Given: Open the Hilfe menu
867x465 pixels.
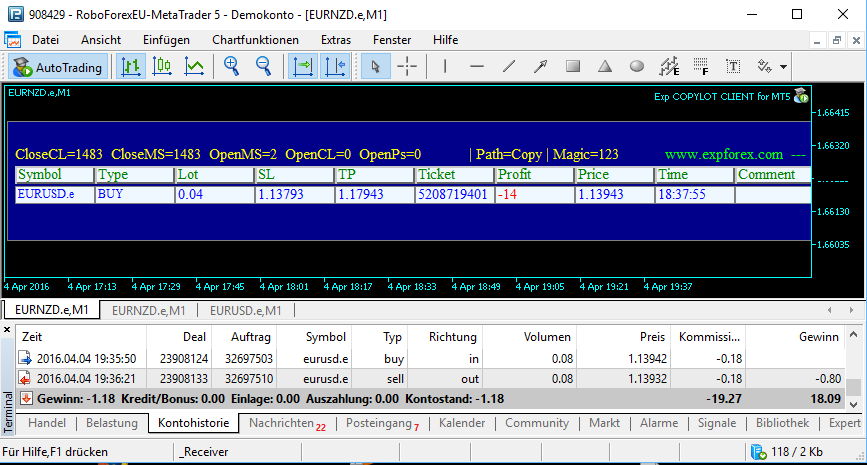Looking at the screenshot, I should click(446, 40).
